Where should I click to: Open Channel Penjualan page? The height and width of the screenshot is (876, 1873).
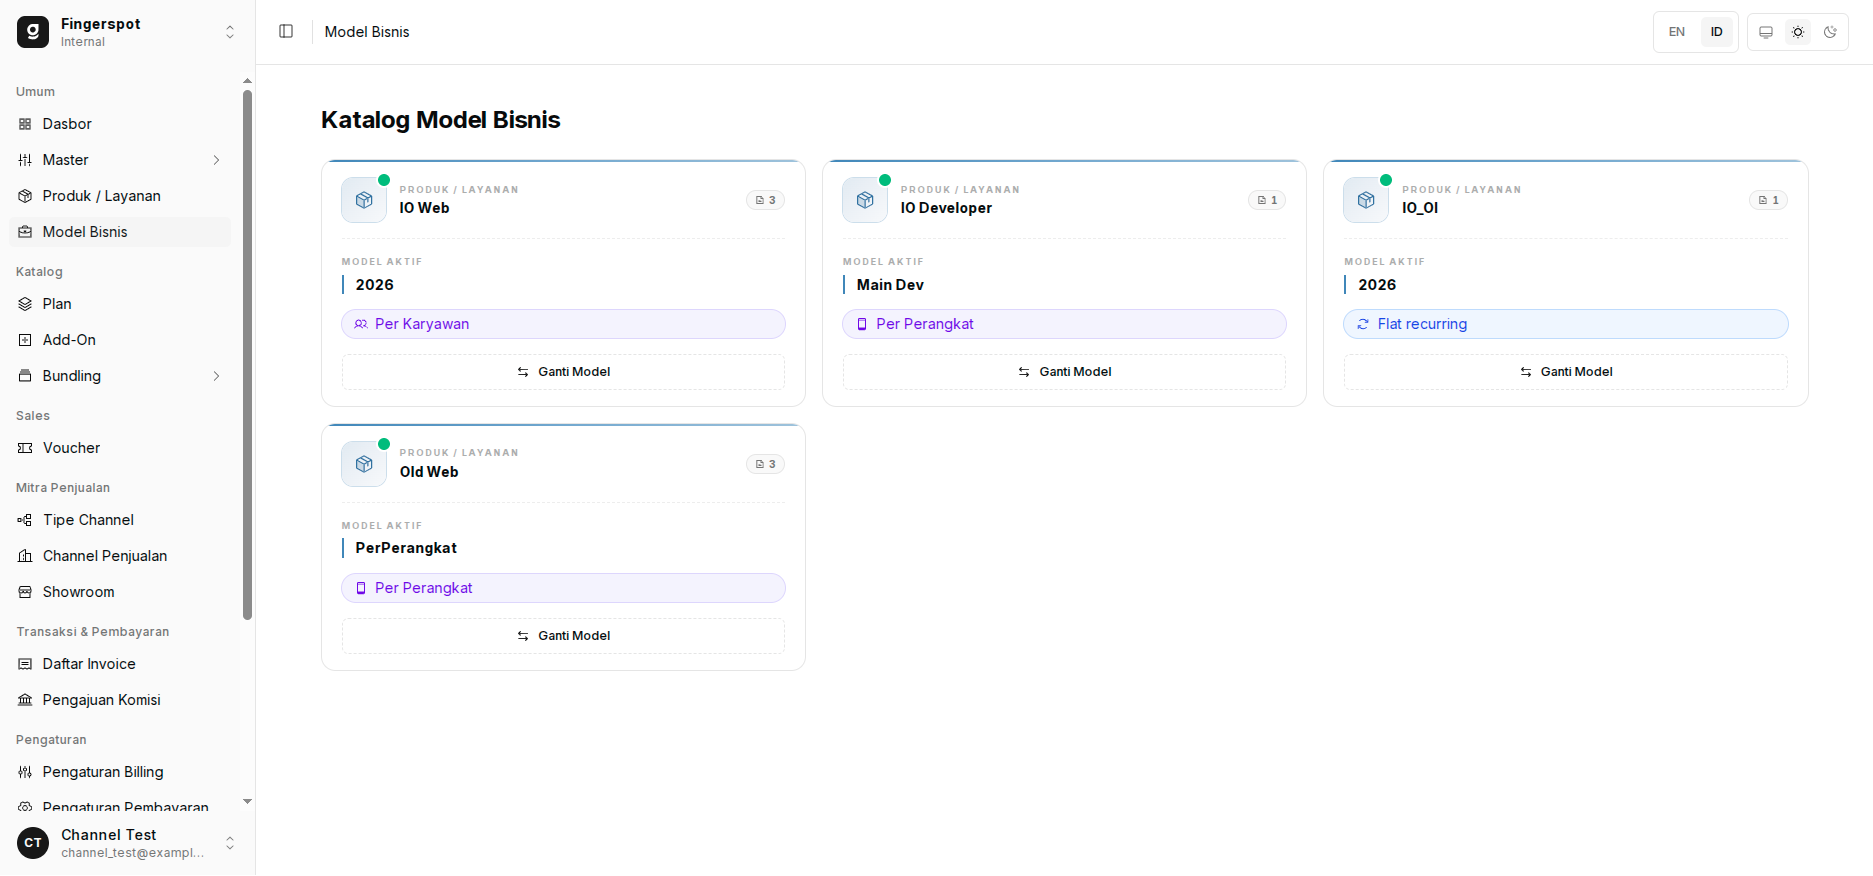click(x=120, y=556)
